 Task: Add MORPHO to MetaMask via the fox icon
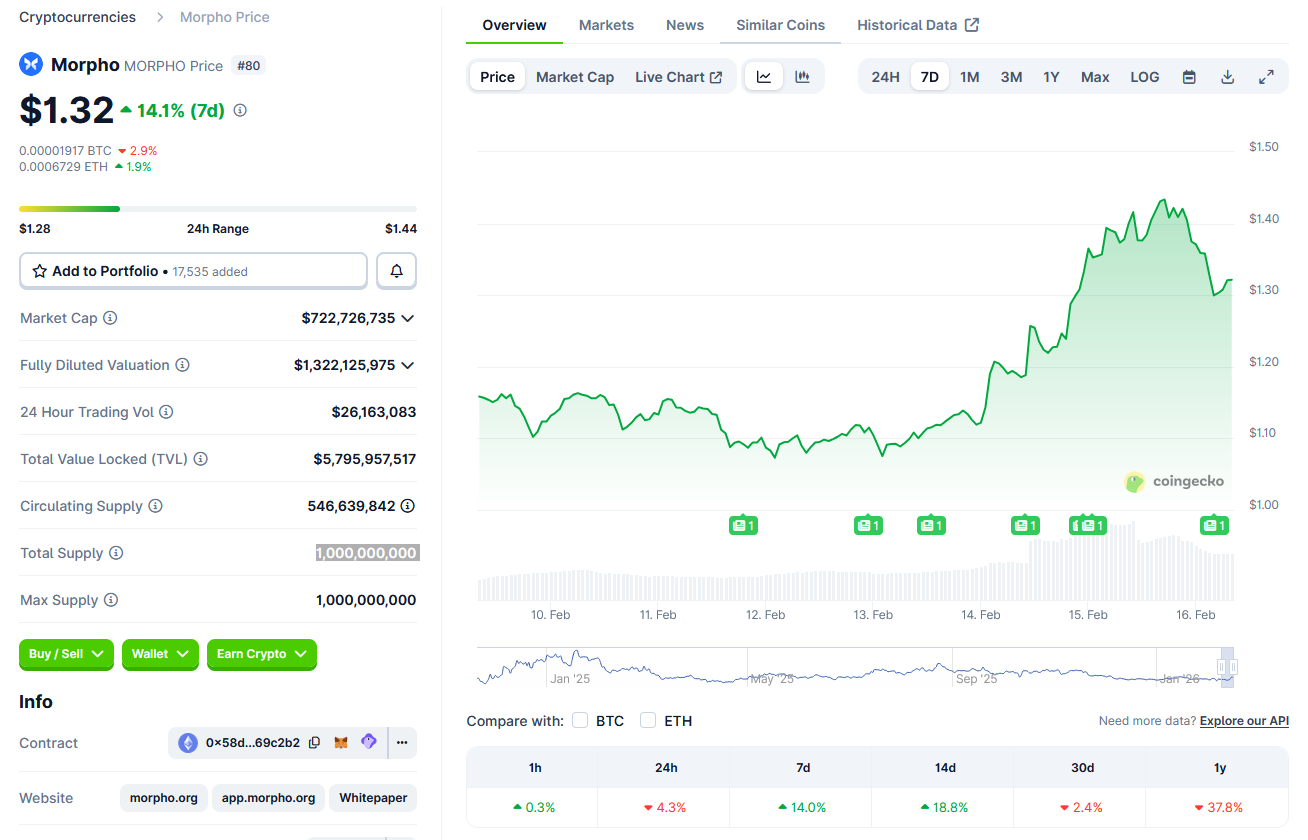pos(341,743)
